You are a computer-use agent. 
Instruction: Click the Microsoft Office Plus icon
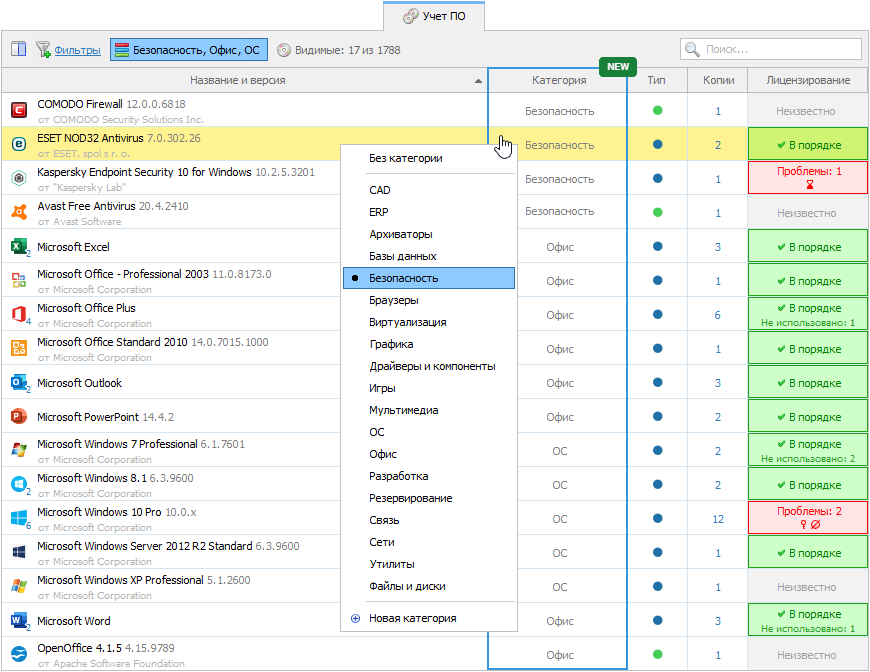[x=20, y=315]
